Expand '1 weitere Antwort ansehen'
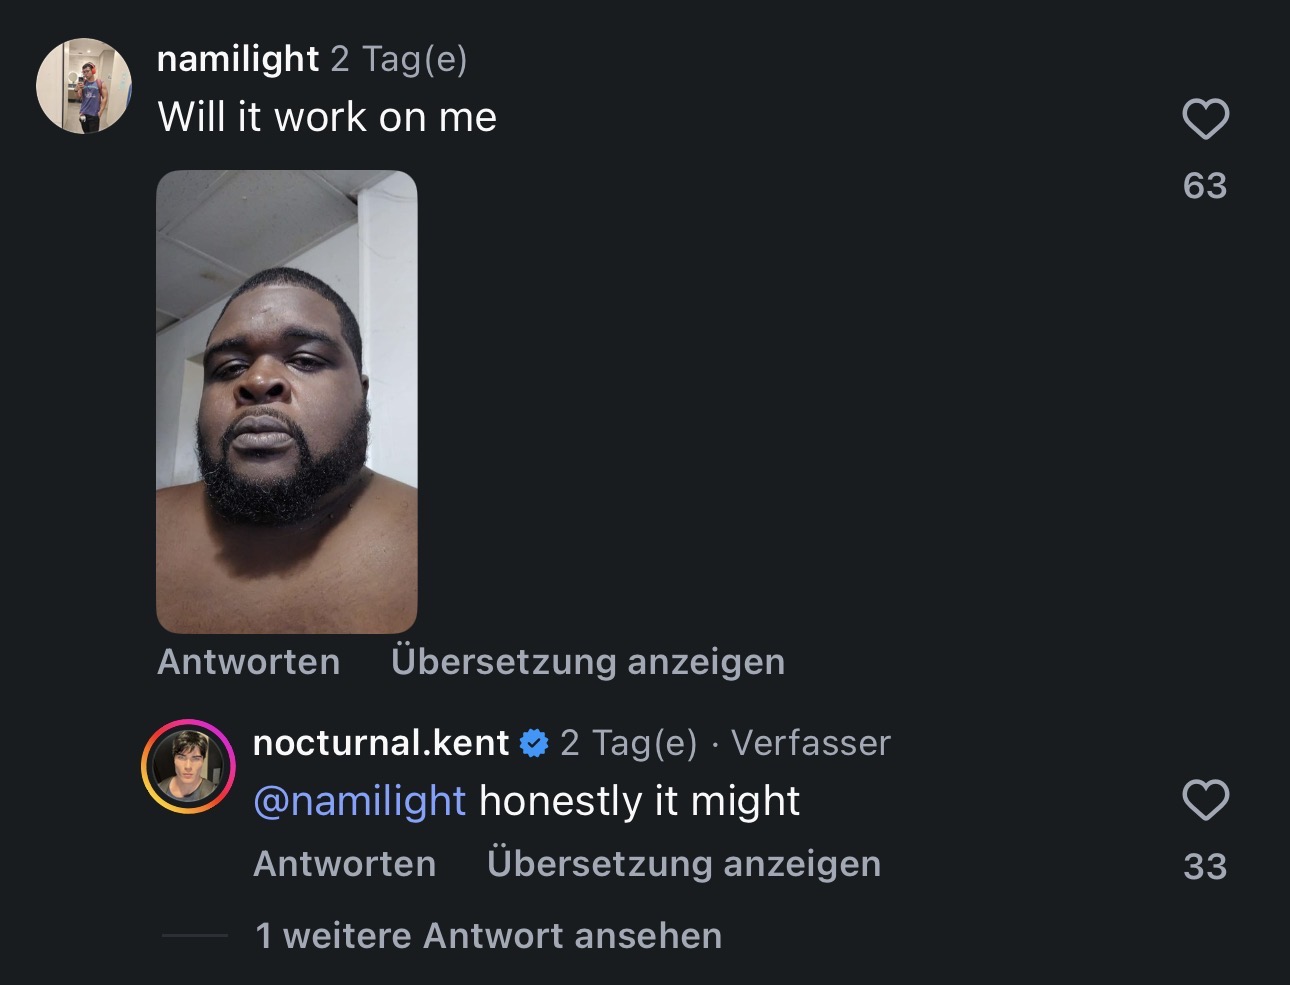Screen dimensions: 1290x985 (x=489, y=936)
